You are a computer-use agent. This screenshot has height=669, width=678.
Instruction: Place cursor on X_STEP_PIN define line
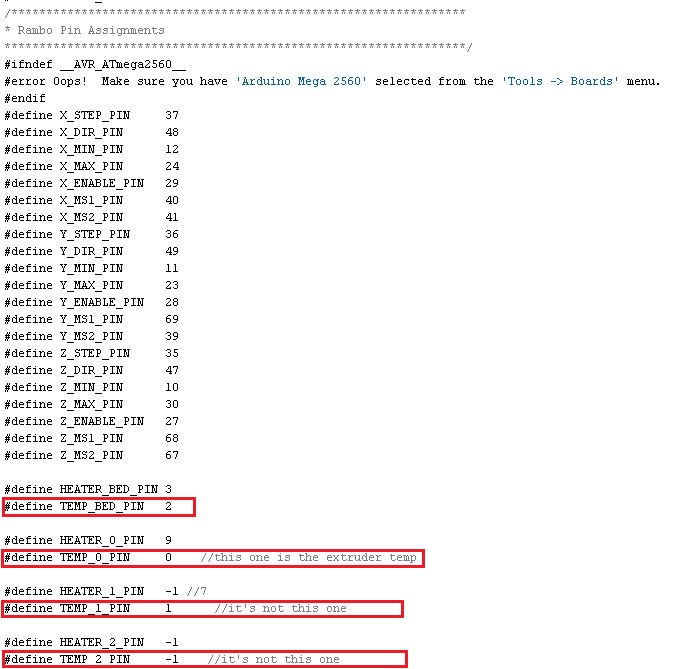click(x=90, y=115)
